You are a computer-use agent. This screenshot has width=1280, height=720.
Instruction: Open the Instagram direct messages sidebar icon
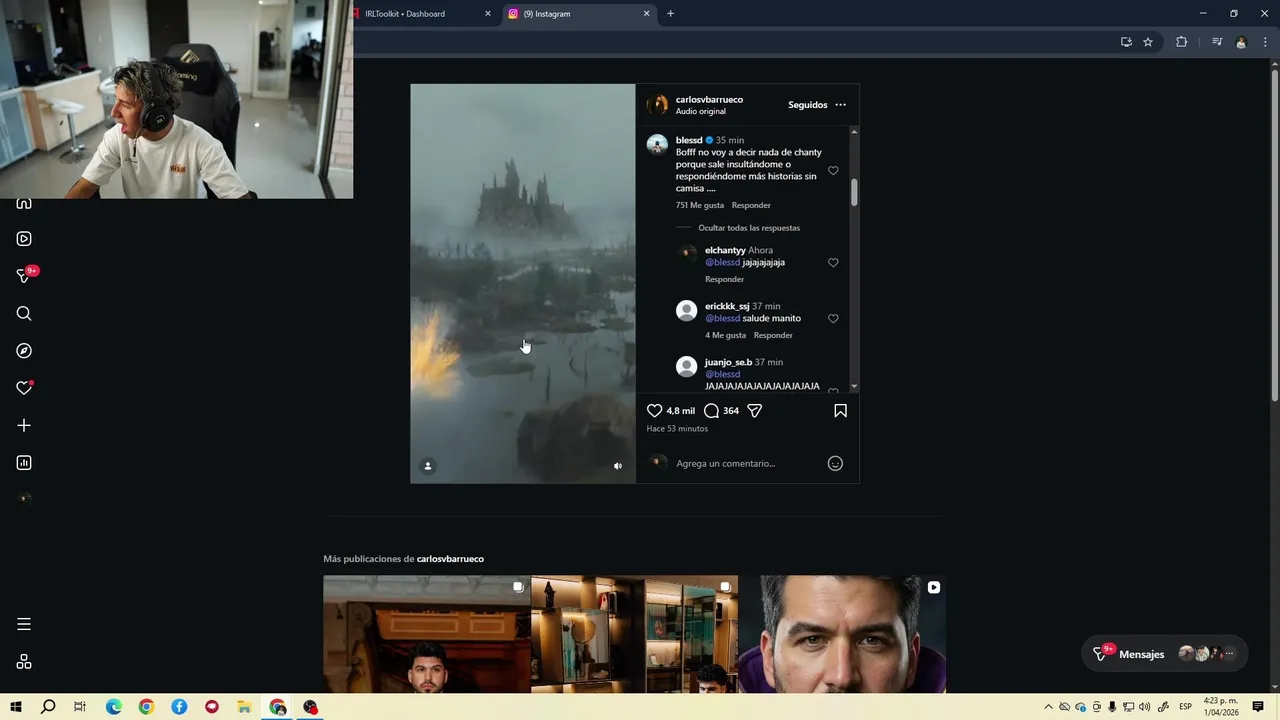pos(25,276)
